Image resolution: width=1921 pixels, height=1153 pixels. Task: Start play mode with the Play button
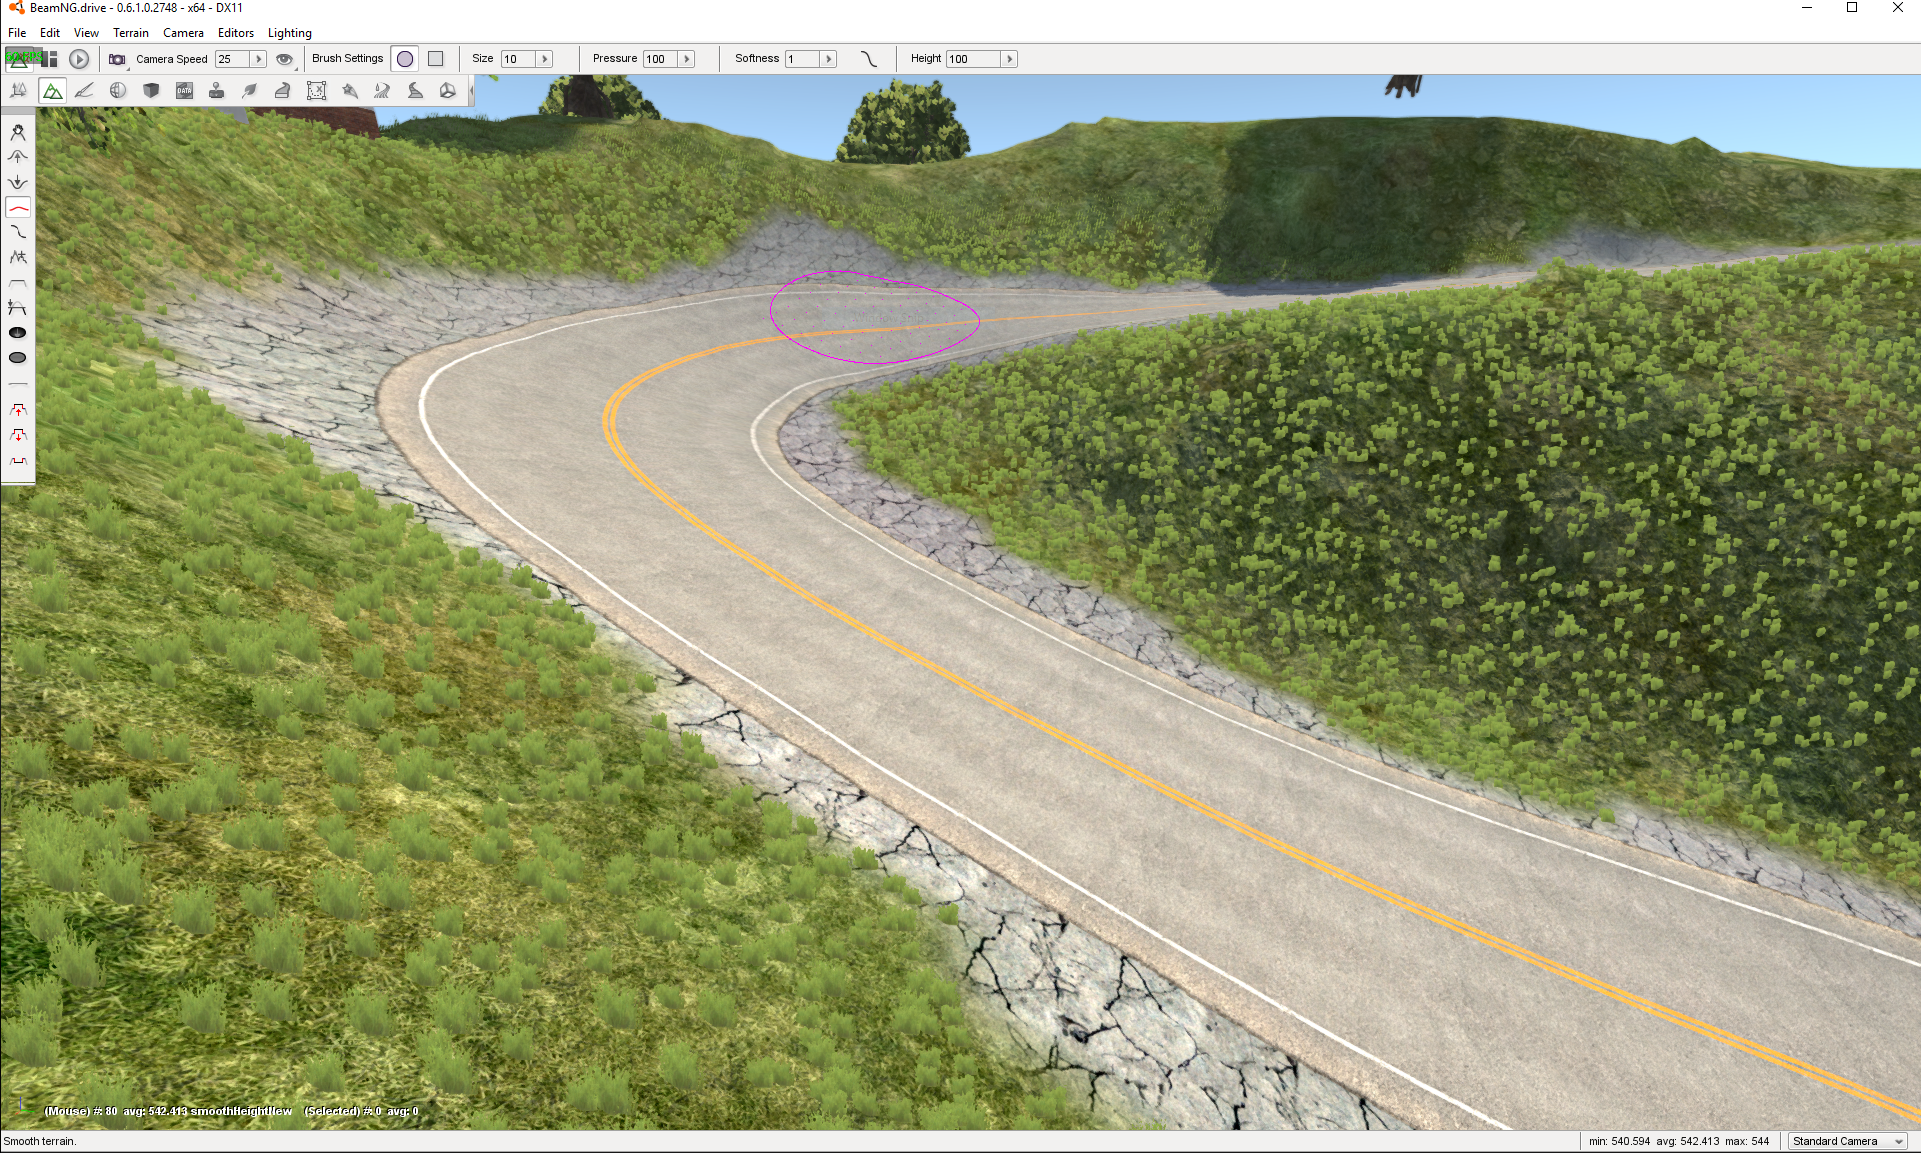pyautogui.click(x=79, y=59)
